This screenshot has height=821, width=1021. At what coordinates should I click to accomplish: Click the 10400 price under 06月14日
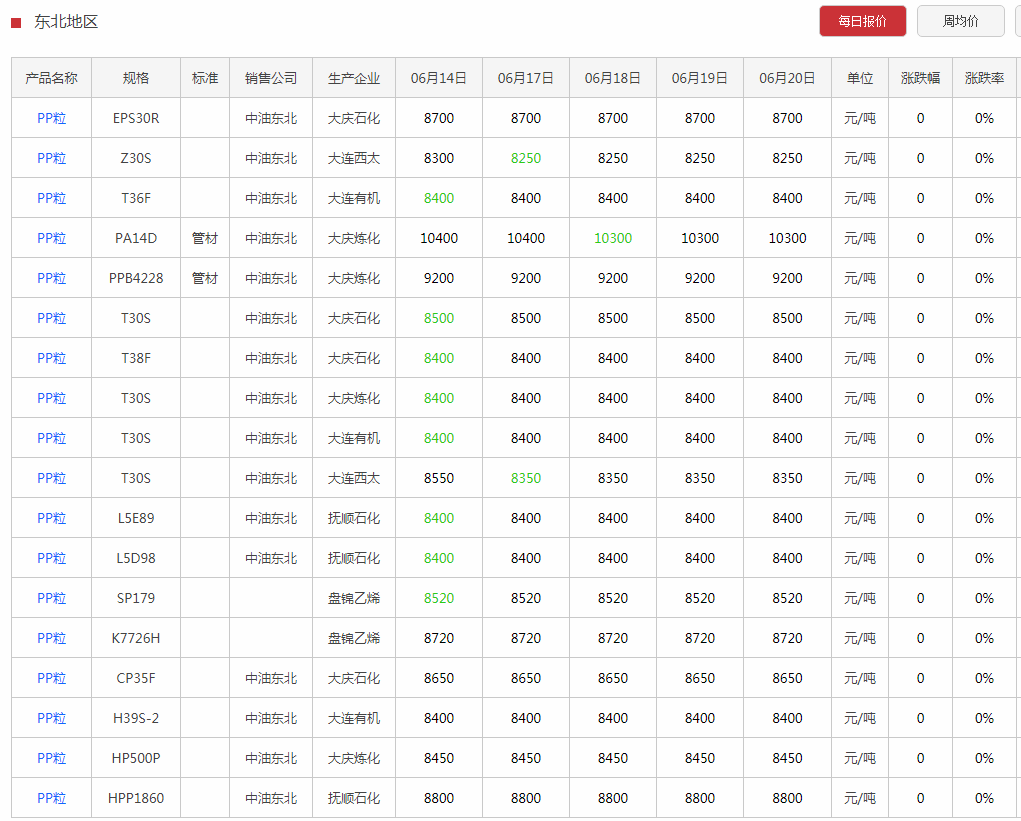tap(439, 238)
